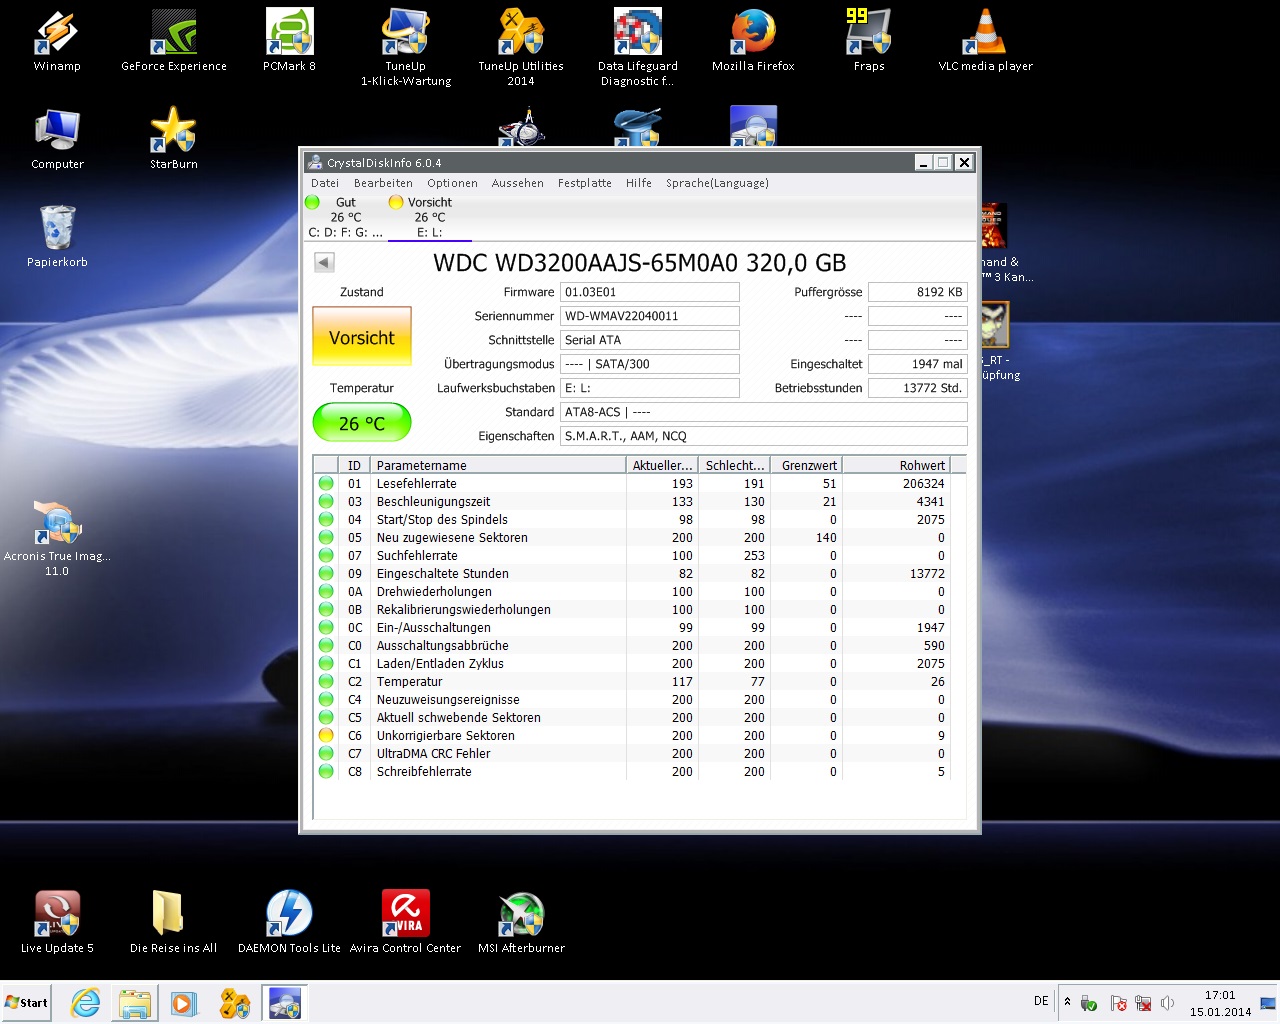1280x1024 pixels.
Task: Click the Windows Start button
Action: tap(27, 1003)
